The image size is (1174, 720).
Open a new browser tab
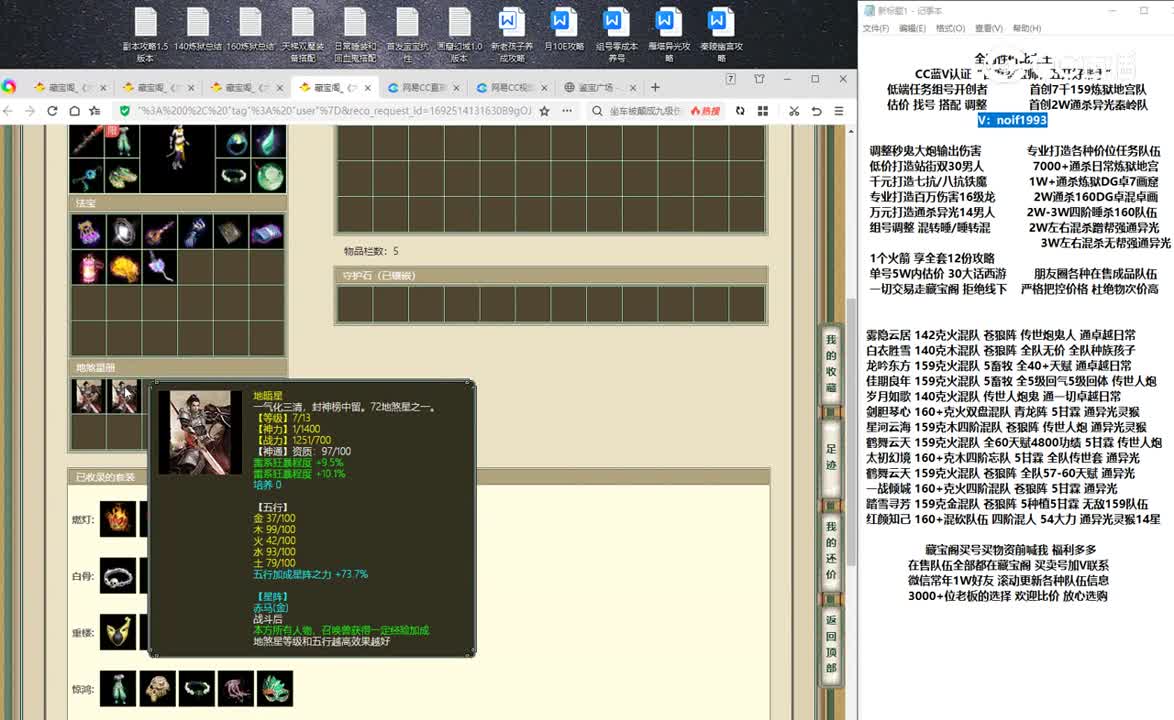(x=655, y=88)
